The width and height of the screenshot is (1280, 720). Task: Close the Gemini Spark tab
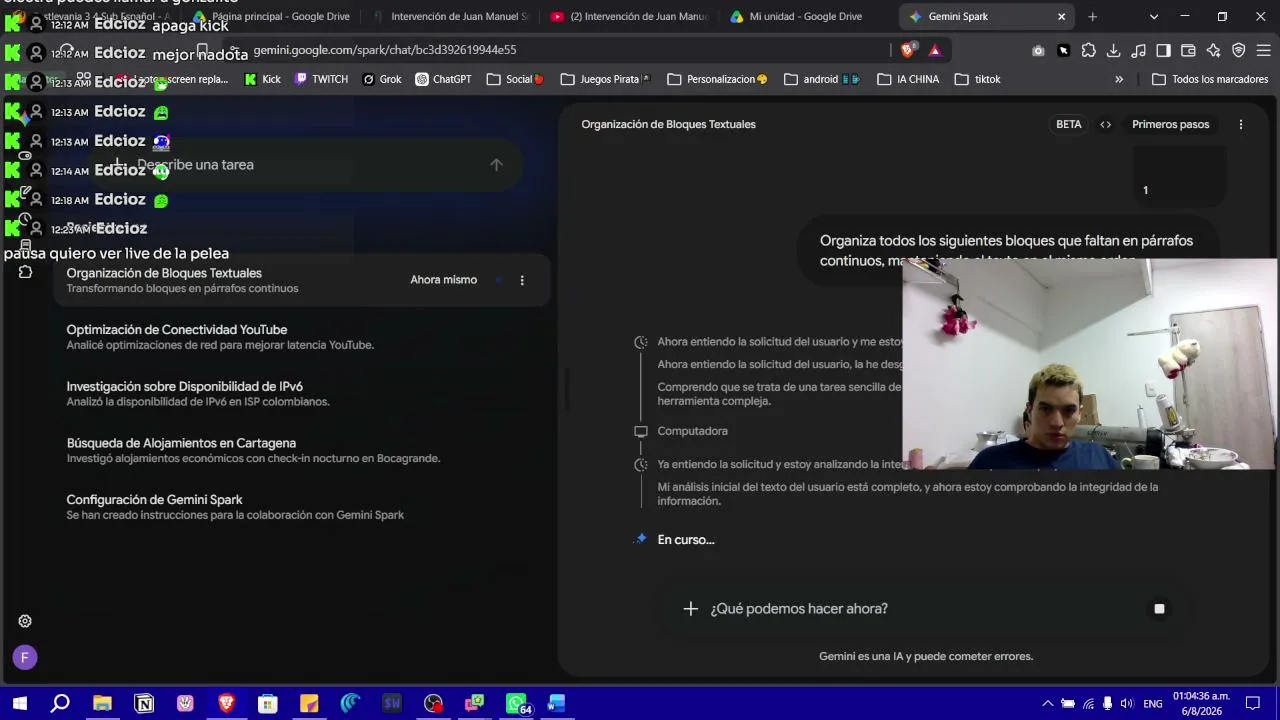click(1062, 17)
